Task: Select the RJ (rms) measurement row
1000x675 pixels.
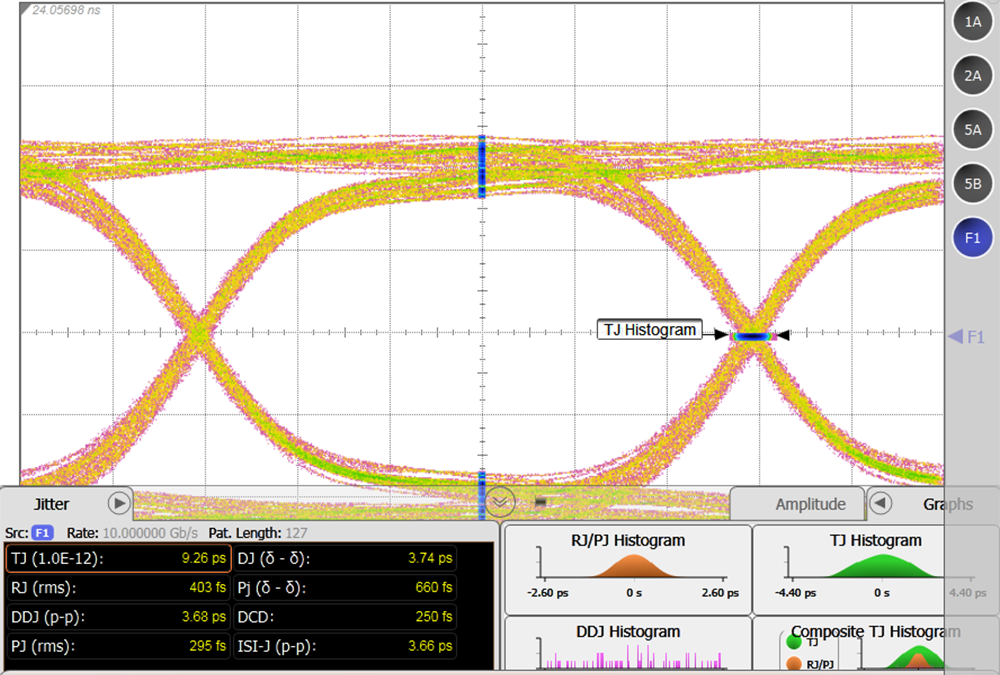Action: [x=119, y=588]
